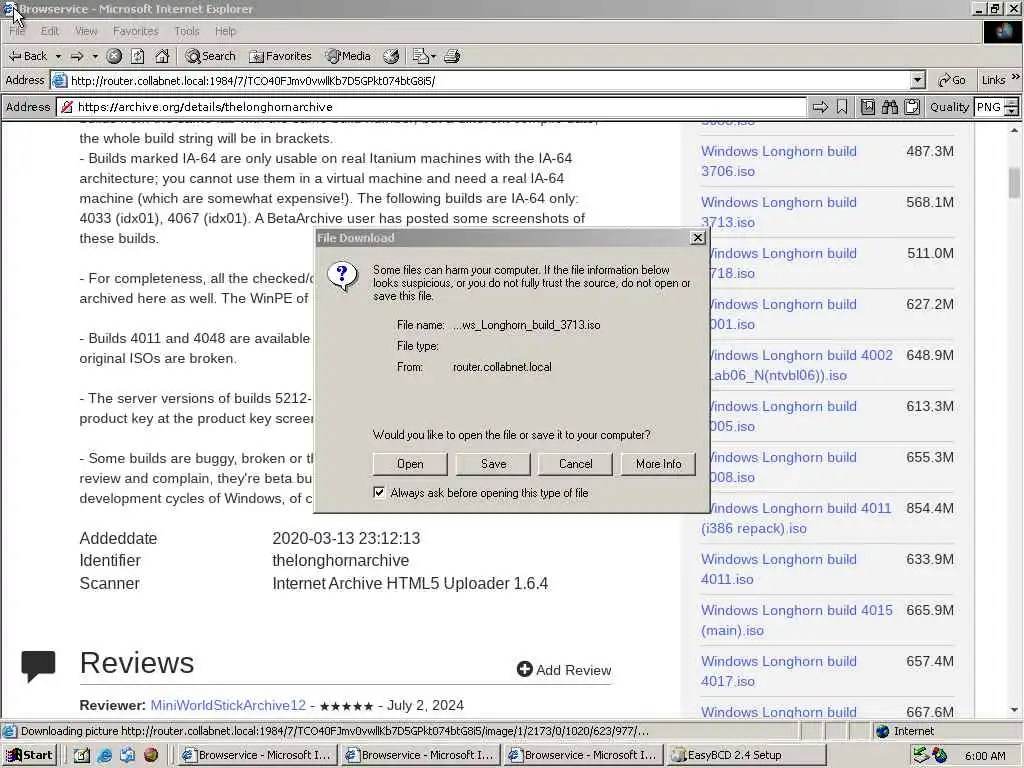Open Windows Longhorn build 3713.iso link
The height and width of the screenshot is (768, 1024).
click(778, 212)
